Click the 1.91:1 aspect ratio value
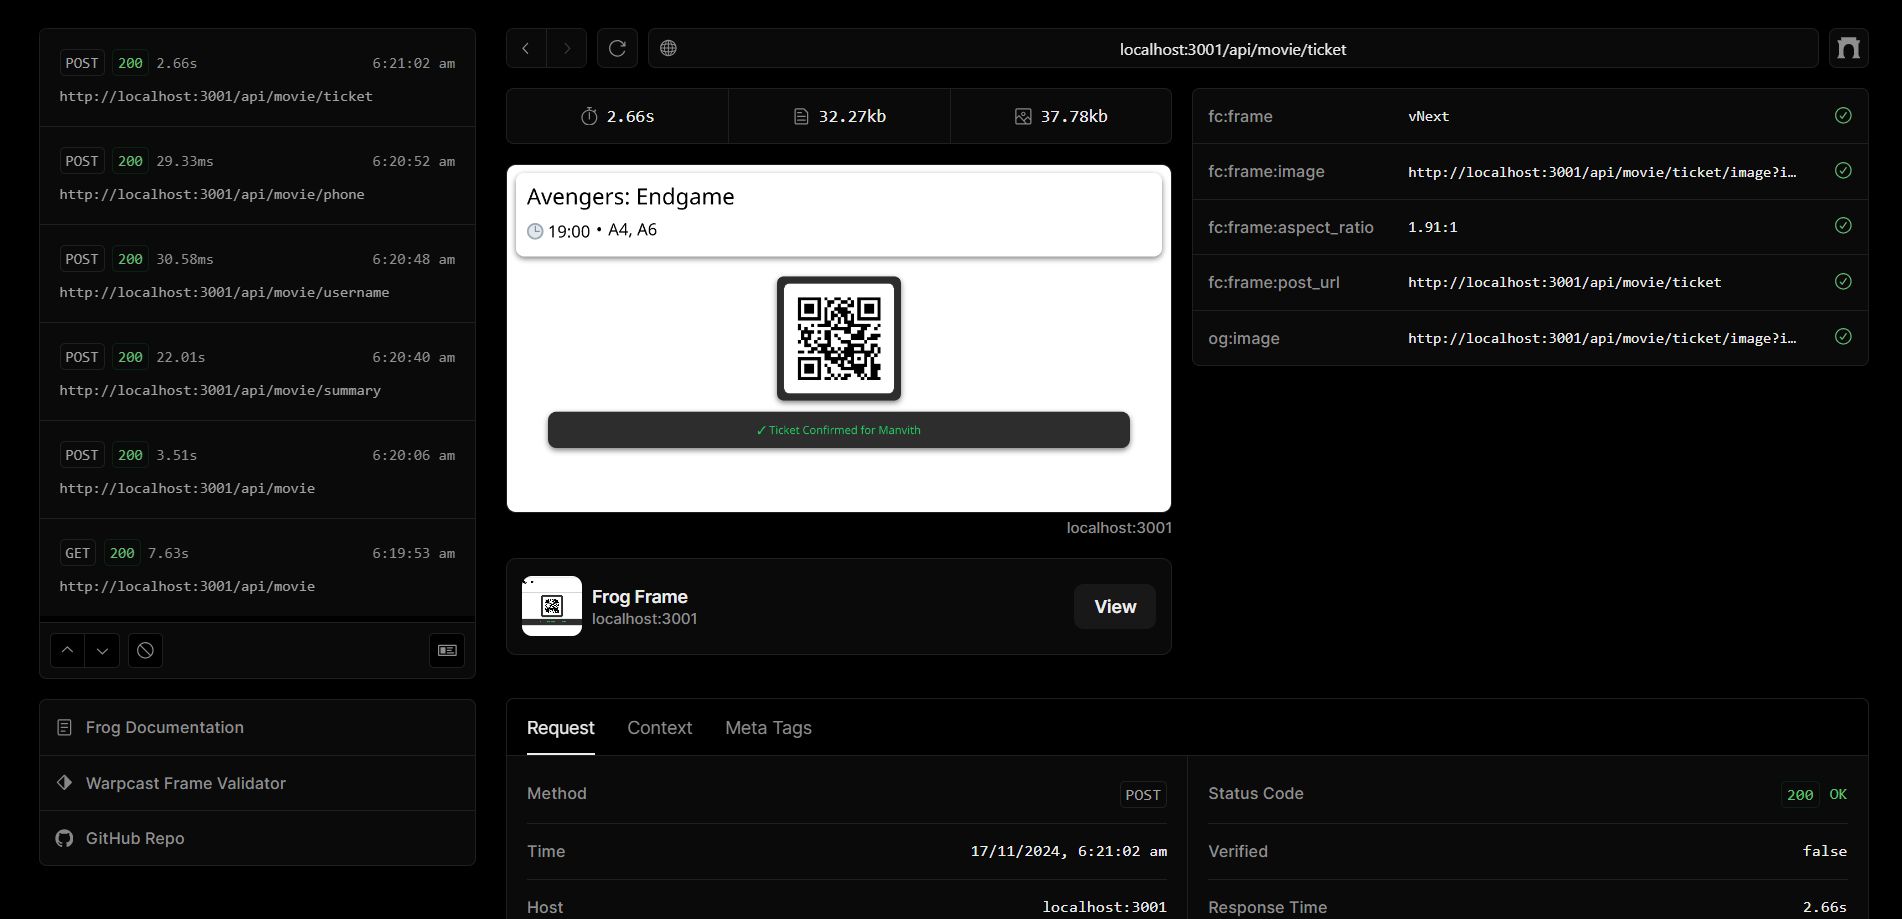Screen dimensions: 1902x919 1433,227
